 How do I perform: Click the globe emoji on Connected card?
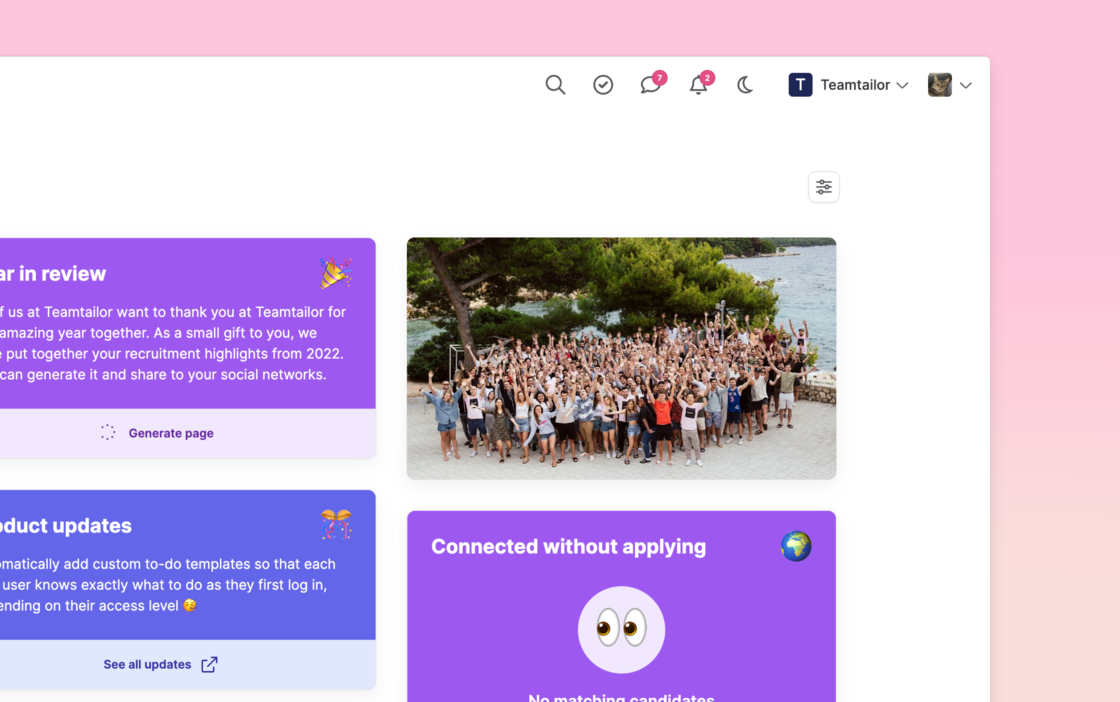[x=796, y=546]
